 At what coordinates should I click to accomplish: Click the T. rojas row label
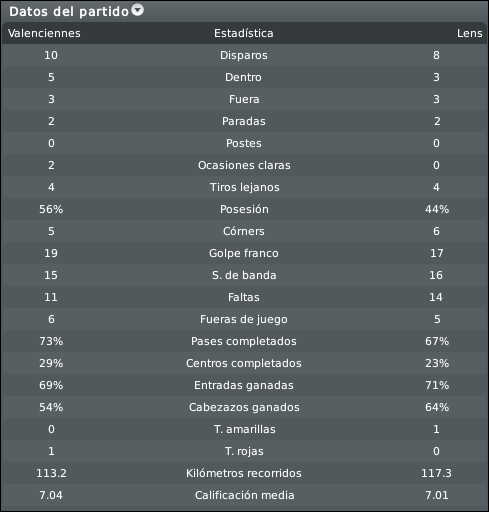click(244, 451)
